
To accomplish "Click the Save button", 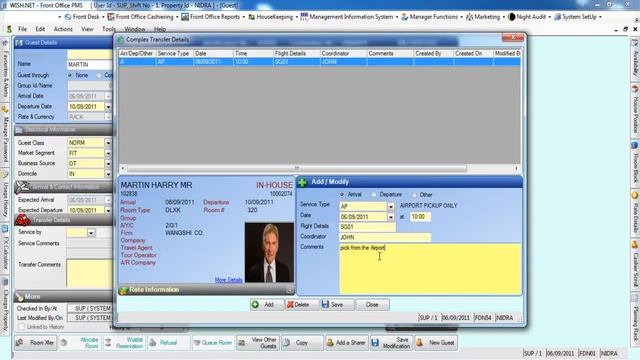I will click(x=337, y=304).
